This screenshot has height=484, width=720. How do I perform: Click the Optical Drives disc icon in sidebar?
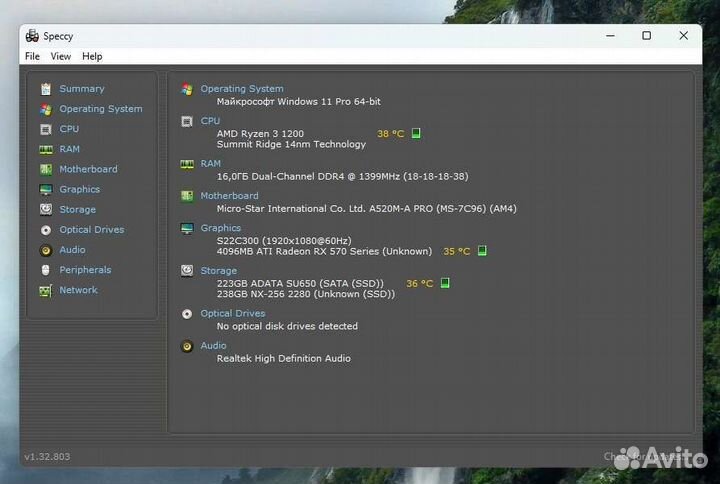[46, 230]
